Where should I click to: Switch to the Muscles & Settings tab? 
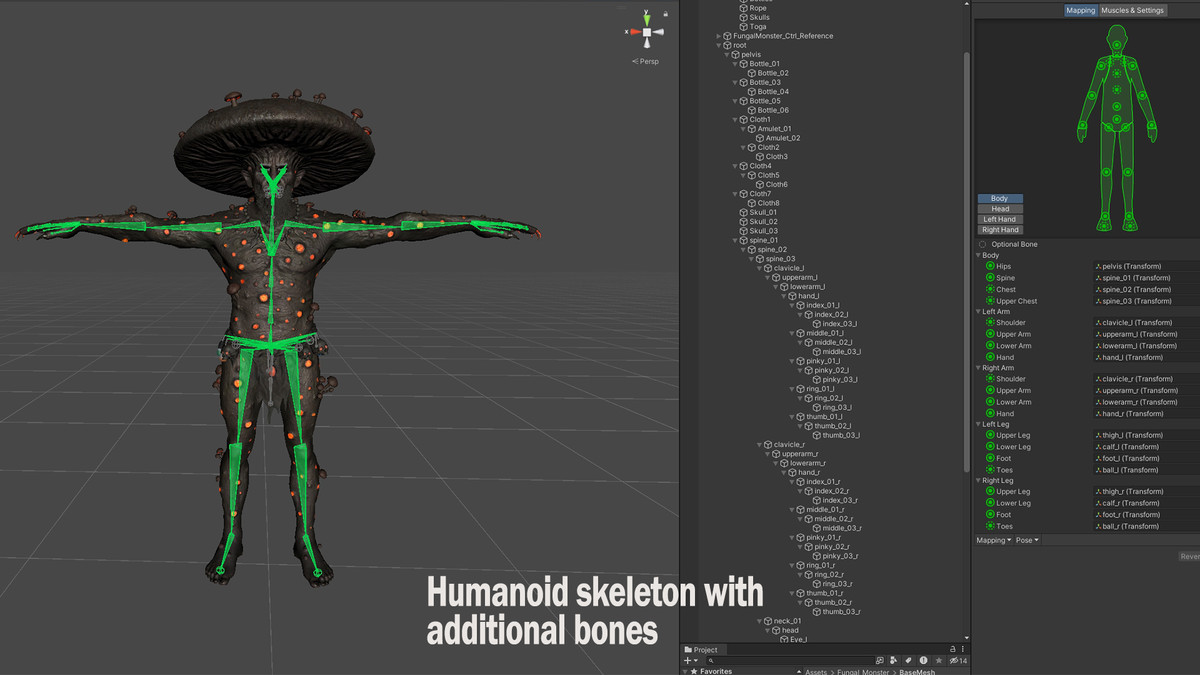(x=1132, y=10)
